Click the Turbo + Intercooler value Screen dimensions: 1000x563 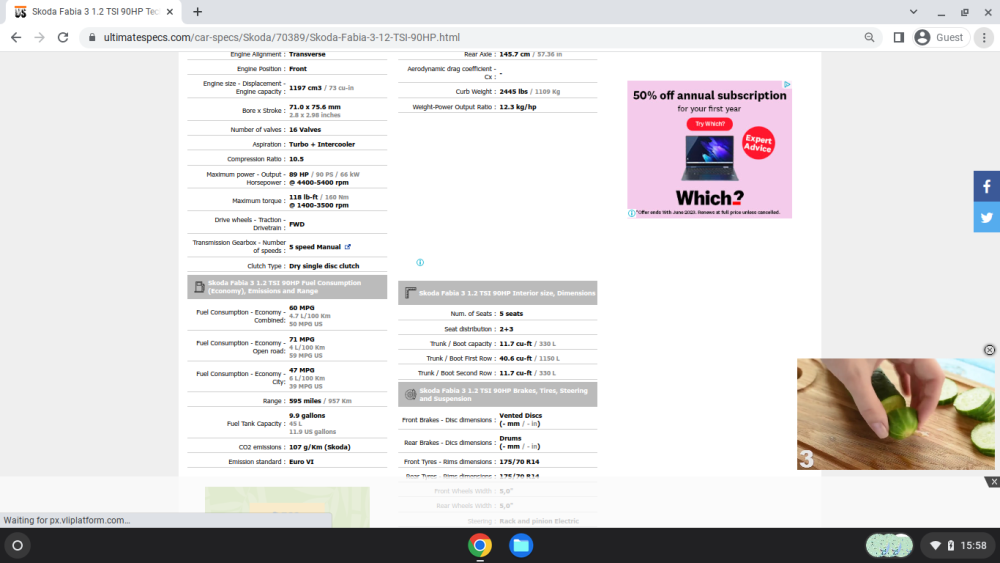(321, 144)
